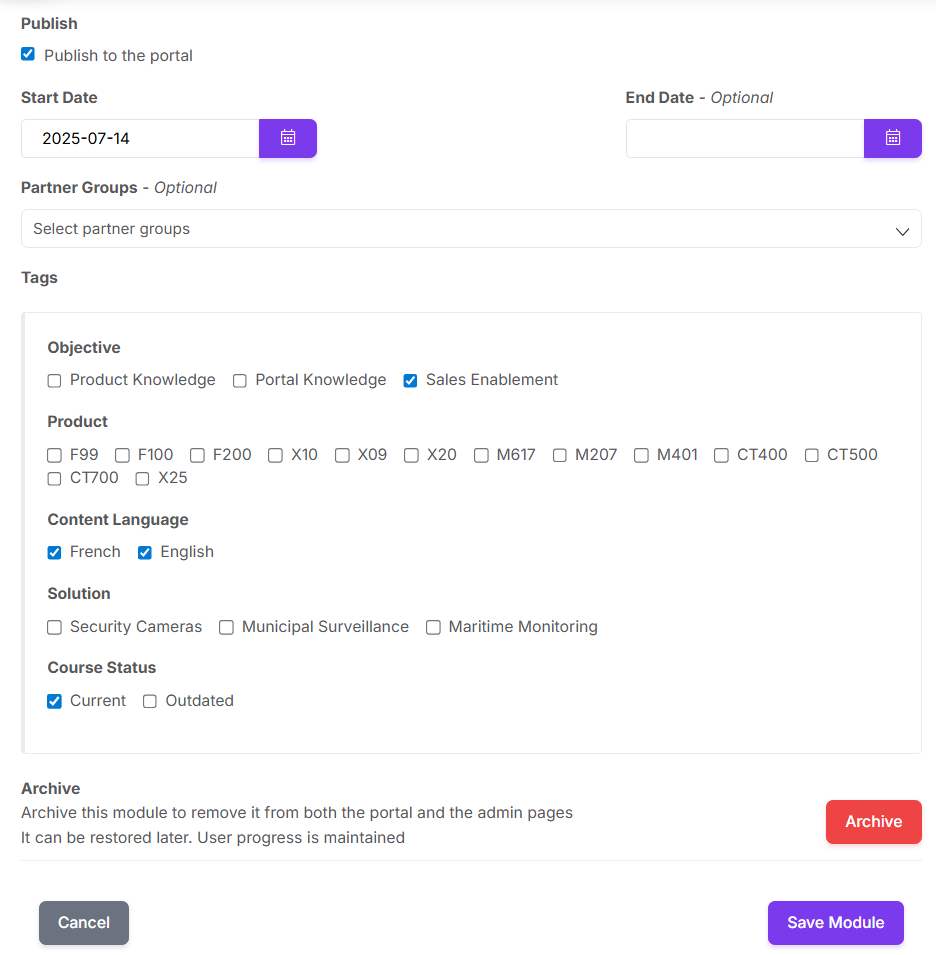Expand the Partner Groups dropdown

click(471, 228)
